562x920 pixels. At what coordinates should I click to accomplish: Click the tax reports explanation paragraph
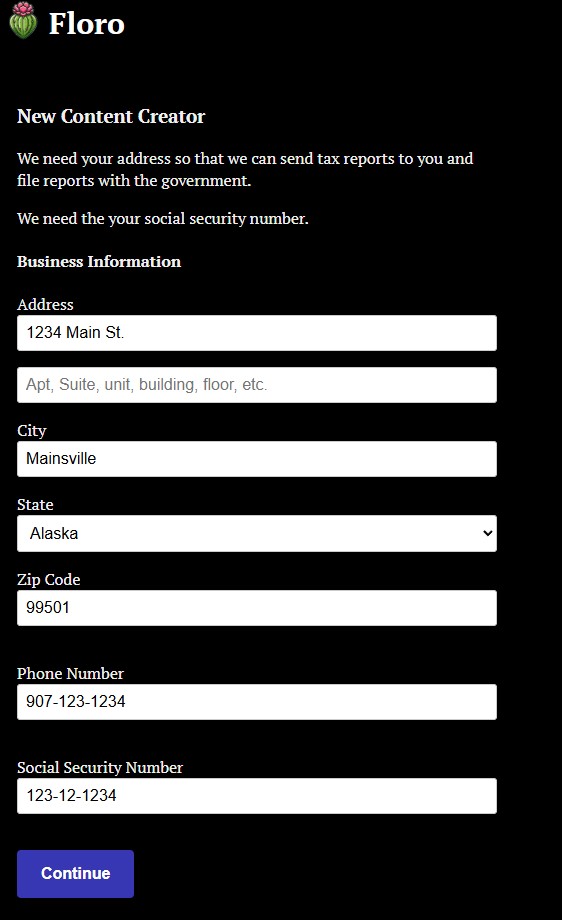click(x=245, y=170)
